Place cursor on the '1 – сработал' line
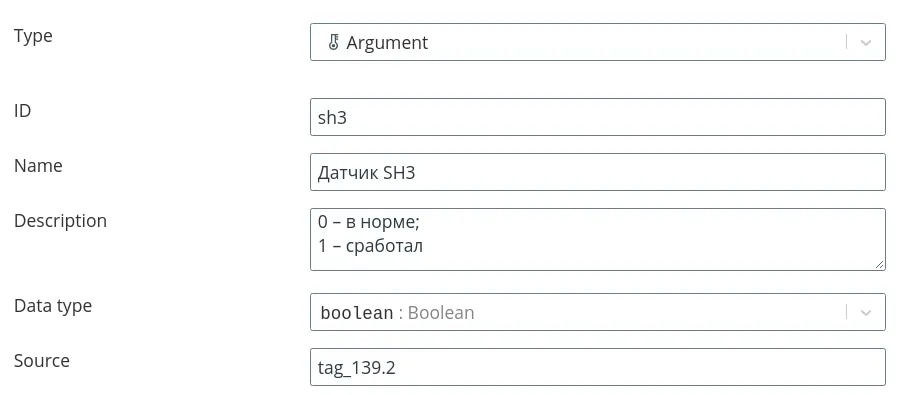The width and height of the screenshot is (901, 395). pyautogui.click(x=371, y=246)
